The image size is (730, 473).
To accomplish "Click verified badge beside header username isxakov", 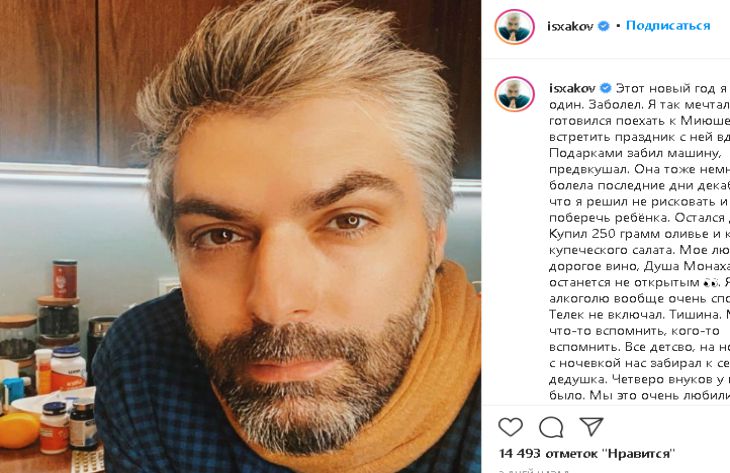I will 604,26.
